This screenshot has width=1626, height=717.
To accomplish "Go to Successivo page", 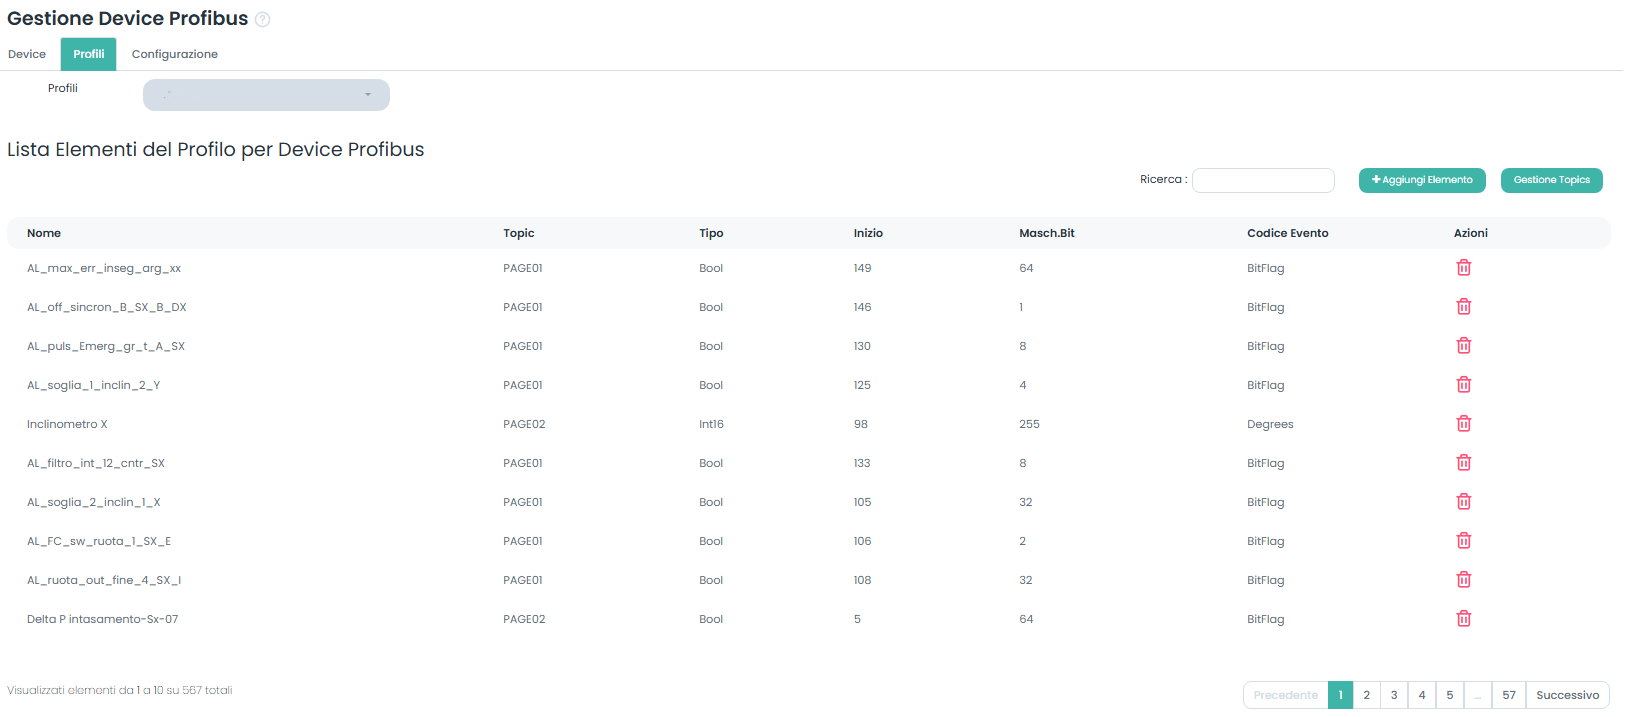I will (1567, 695).
